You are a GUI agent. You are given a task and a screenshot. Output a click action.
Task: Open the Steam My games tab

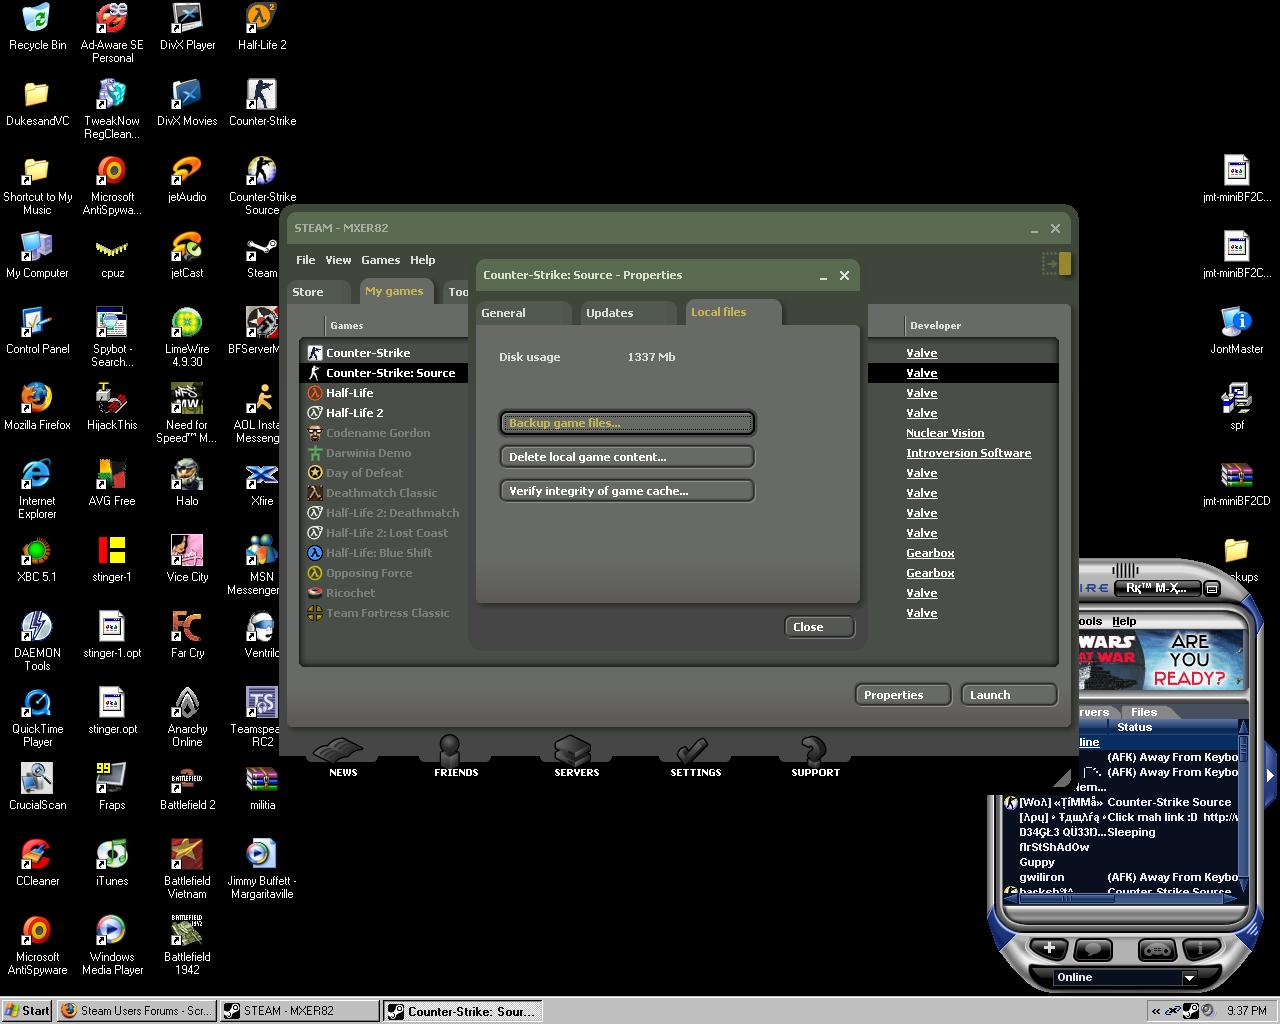(394, 291)
